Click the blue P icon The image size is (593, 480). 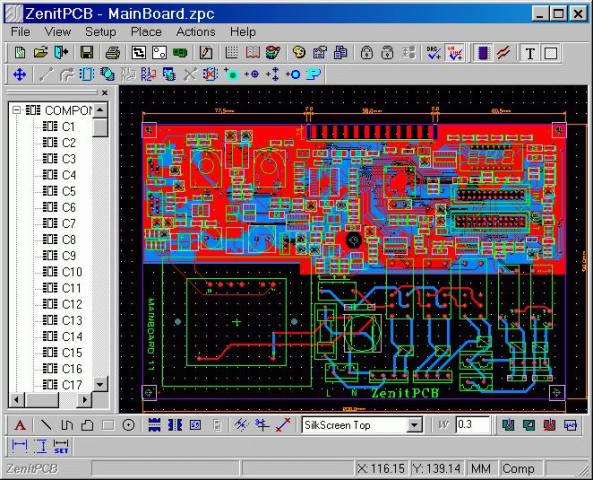click(314, 74)
